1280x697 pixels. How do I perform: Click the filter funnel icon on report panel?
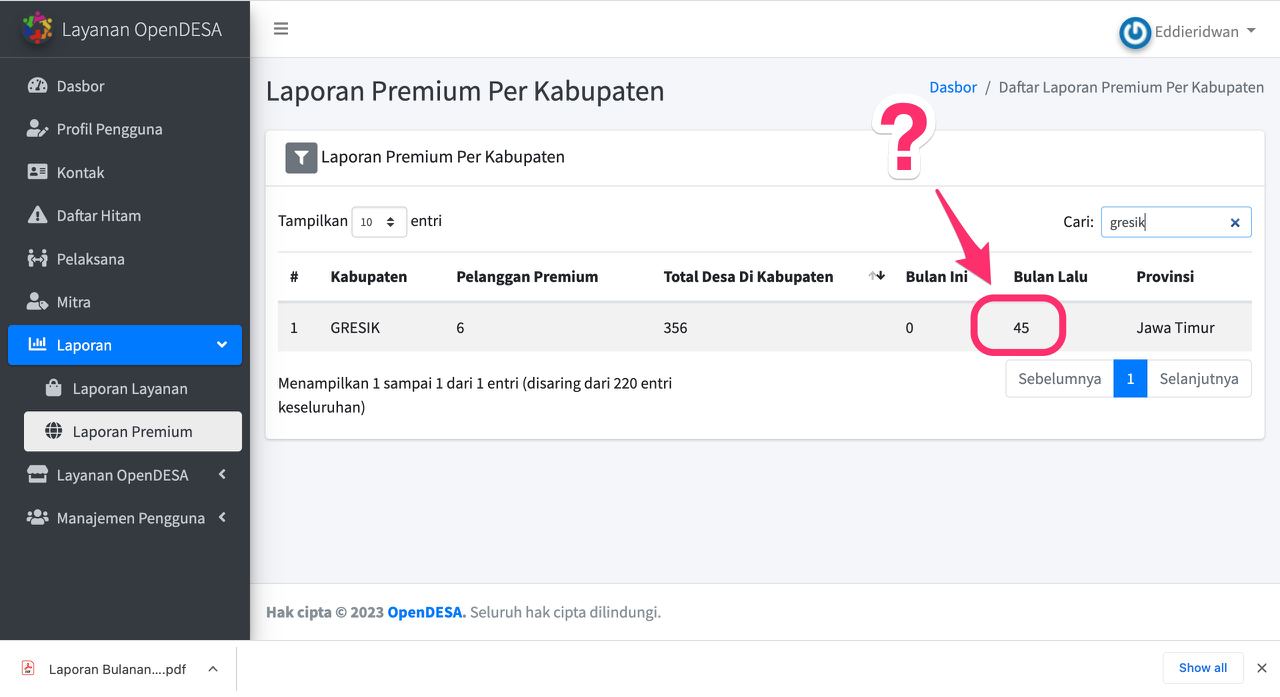tap(300, 157)
